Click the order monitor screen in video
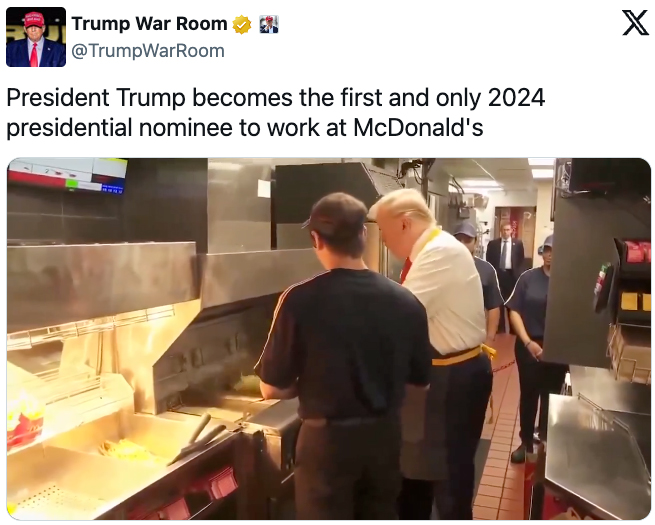This screenshot has width=655, height=525. click(68, 175)
